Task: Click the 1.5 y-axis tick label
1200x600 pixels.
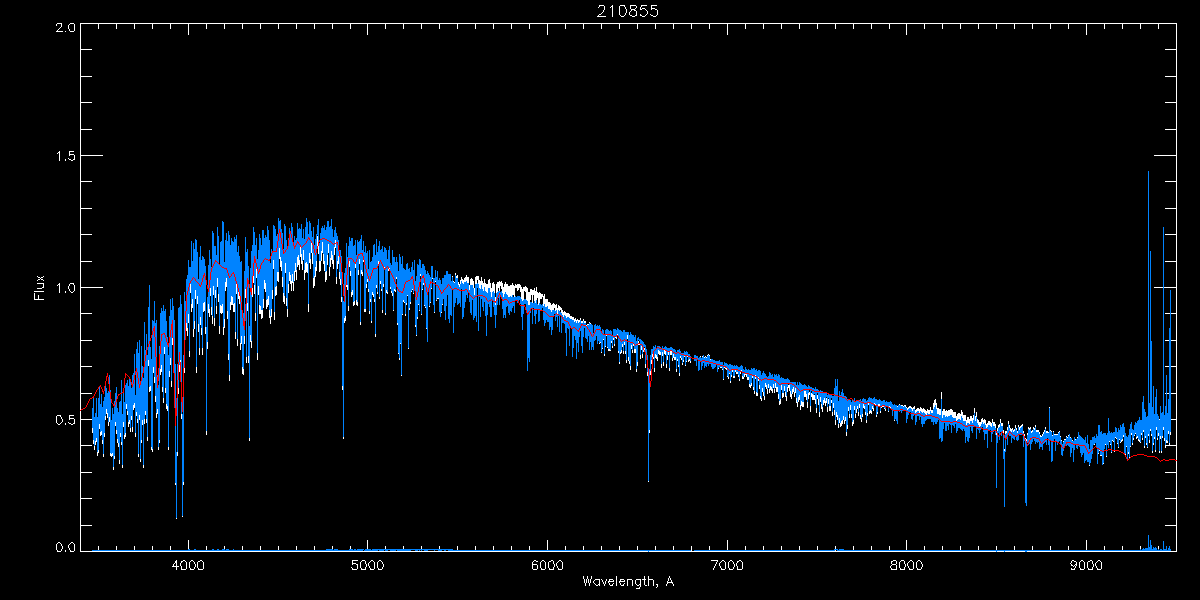Action: [66, 157]
